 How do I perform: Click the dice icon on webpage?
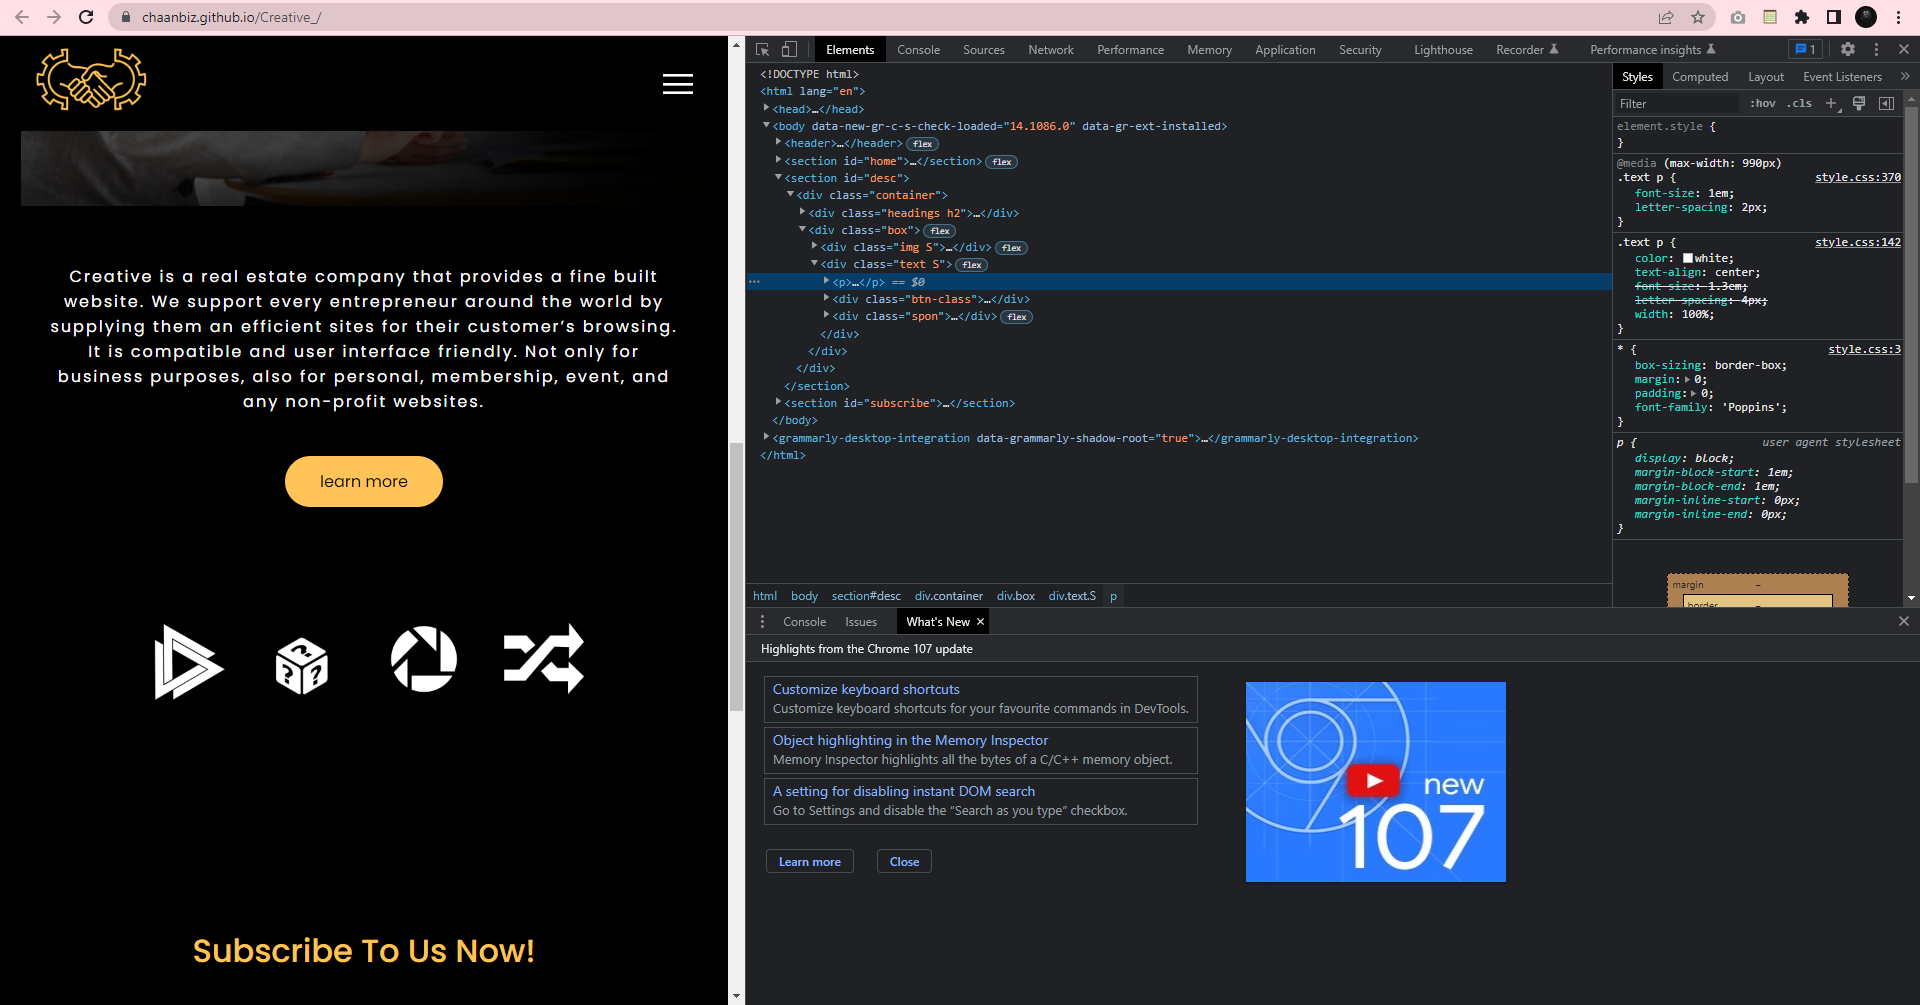click(x=301, y=666)
